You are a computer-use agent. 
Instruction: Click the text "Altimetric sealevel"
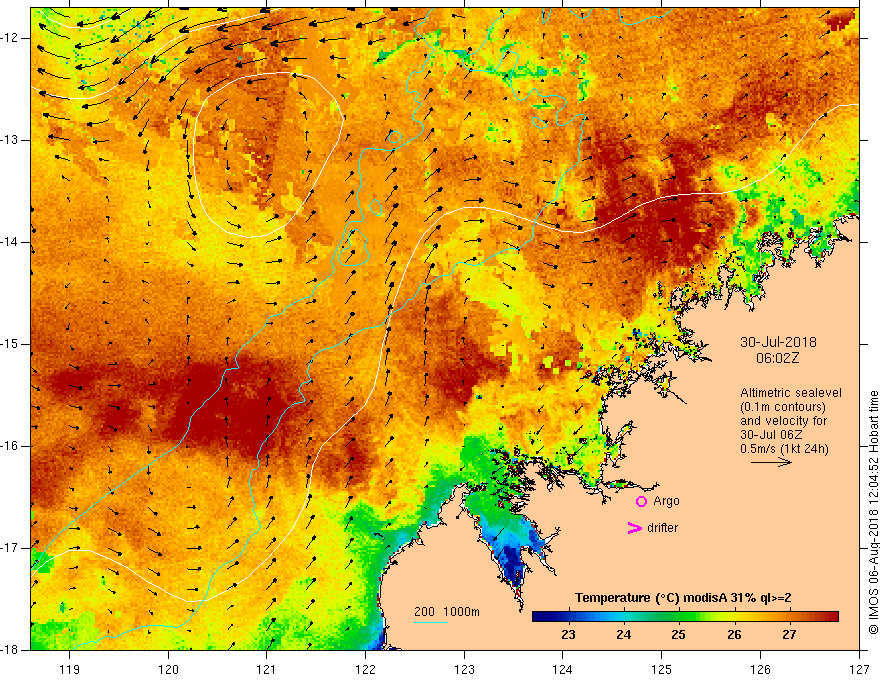[791, 393]
